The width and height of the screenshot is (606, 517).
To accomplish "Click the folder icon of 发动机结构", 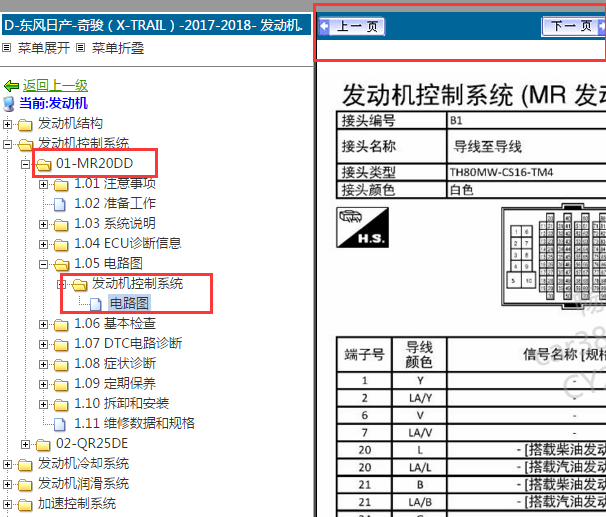I will tap(25, 125).
